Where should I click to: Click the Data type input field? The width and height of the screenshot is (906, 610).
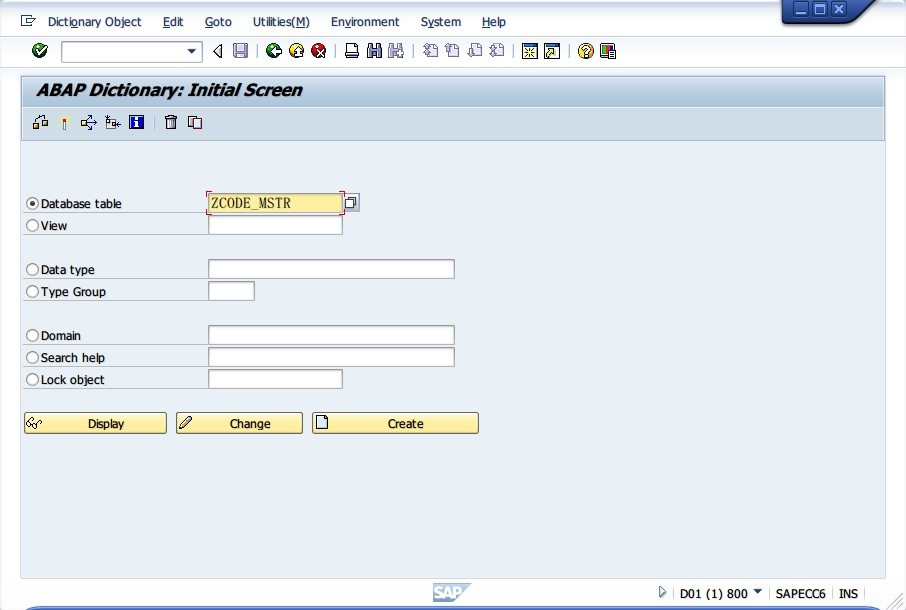tap(331, 269)
